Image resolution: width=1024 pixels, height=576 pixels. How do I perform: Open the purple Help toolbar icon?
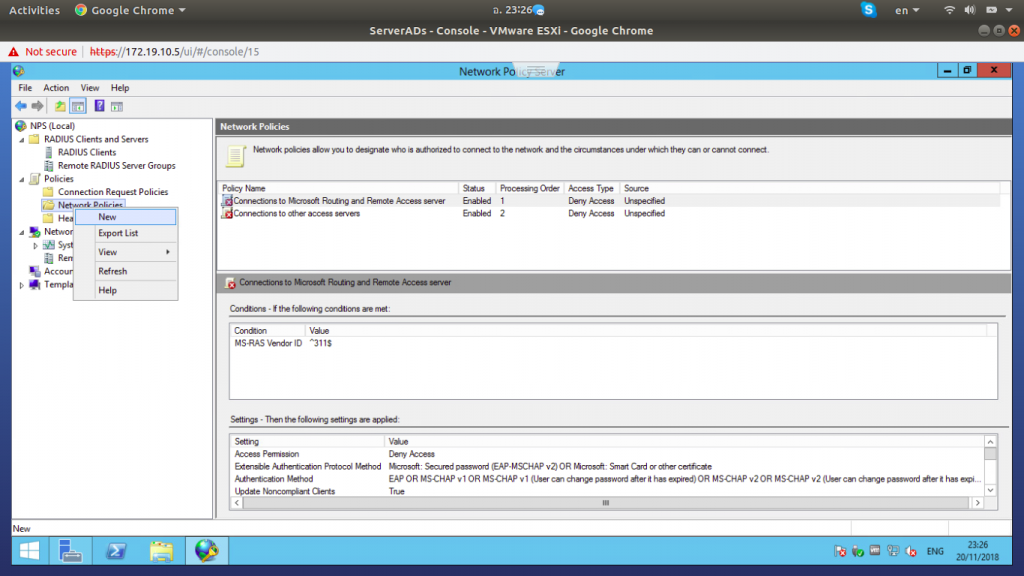point(99,106)
